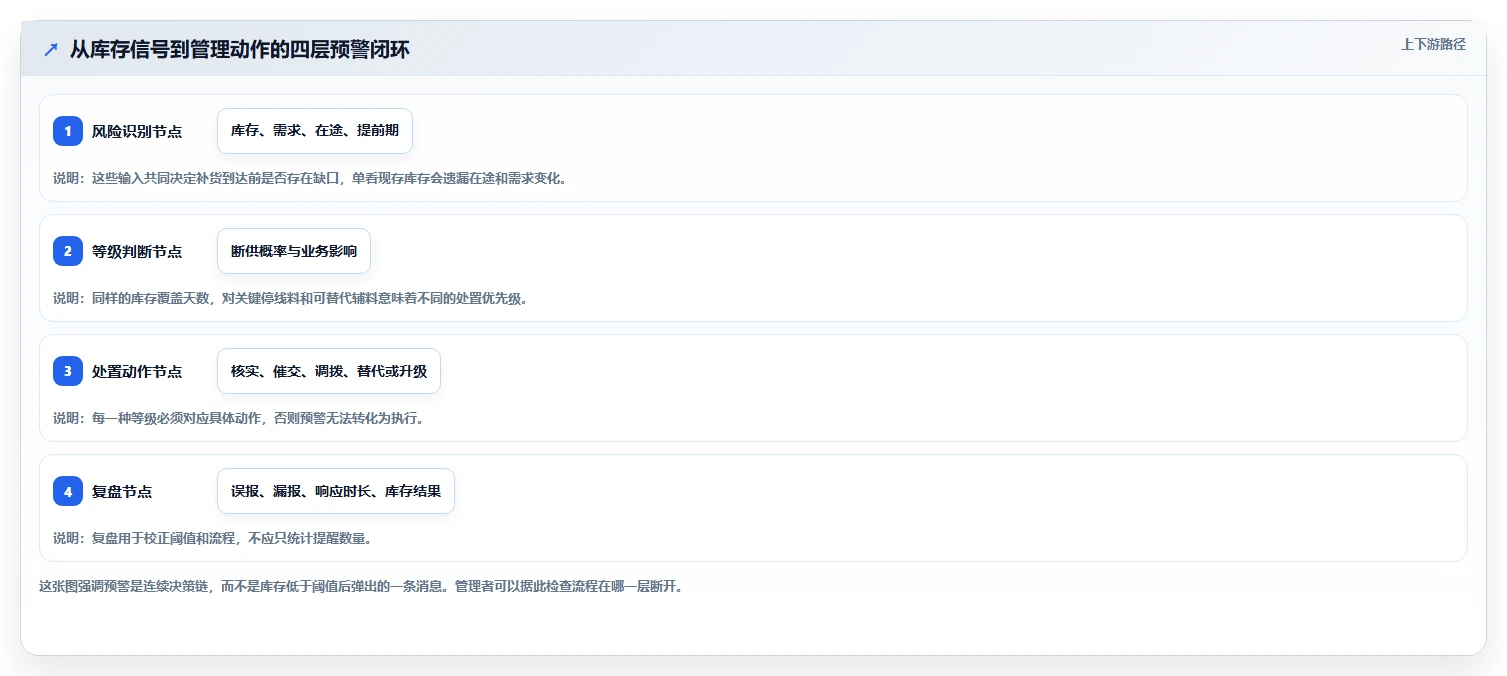Click the number 1 step badge
This screenshot has height=676, width=1507.
(x=68, y=131)
